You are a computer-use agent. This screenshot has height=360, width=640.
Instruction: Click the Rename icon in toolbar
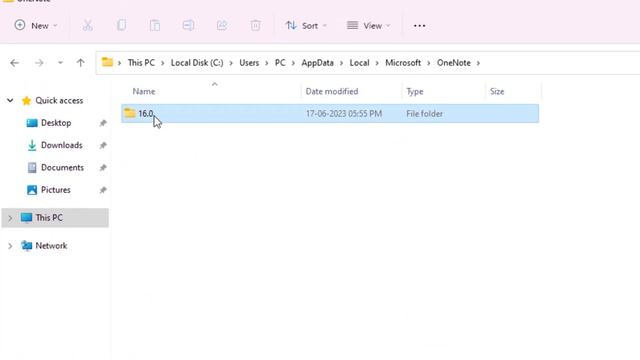pyautogui.click(x=188, y=26)
